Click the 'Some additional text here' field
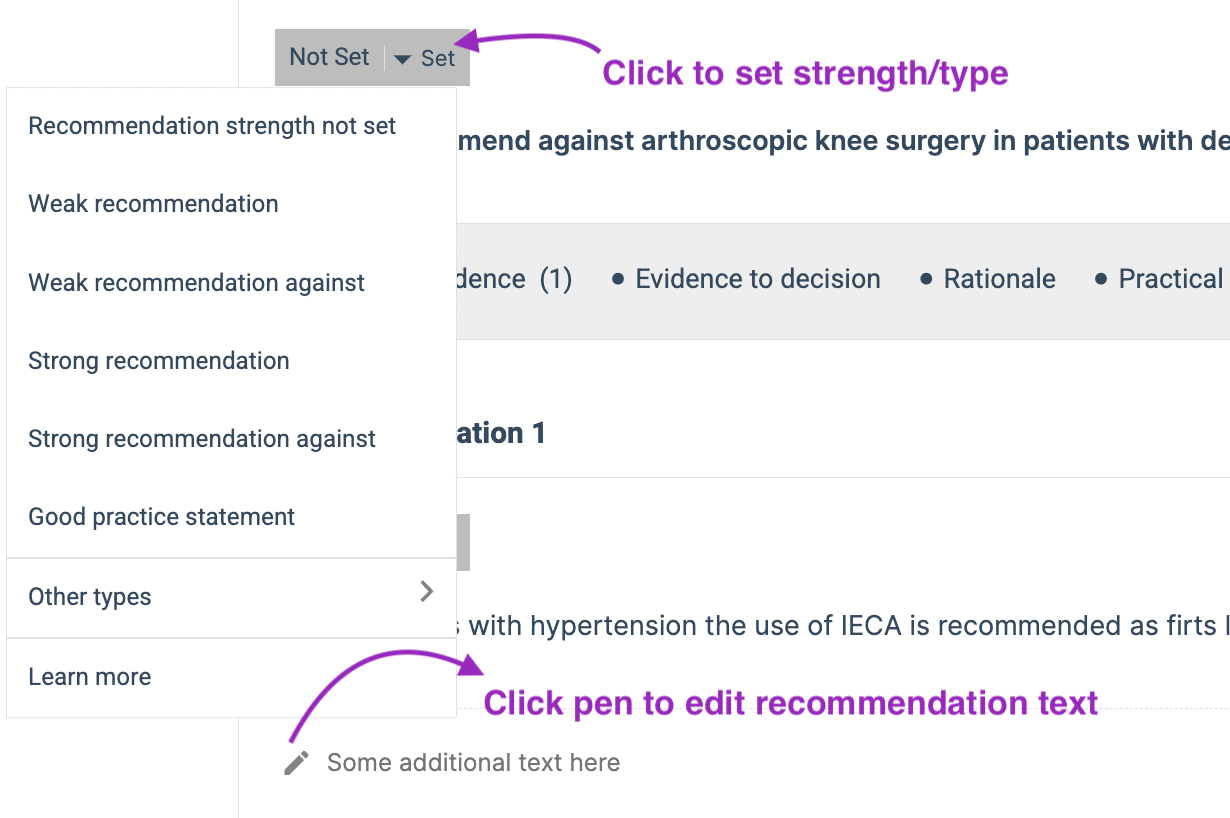This screenshot has width=1230, height=818. pyautogui.click(x=473, y=763)
